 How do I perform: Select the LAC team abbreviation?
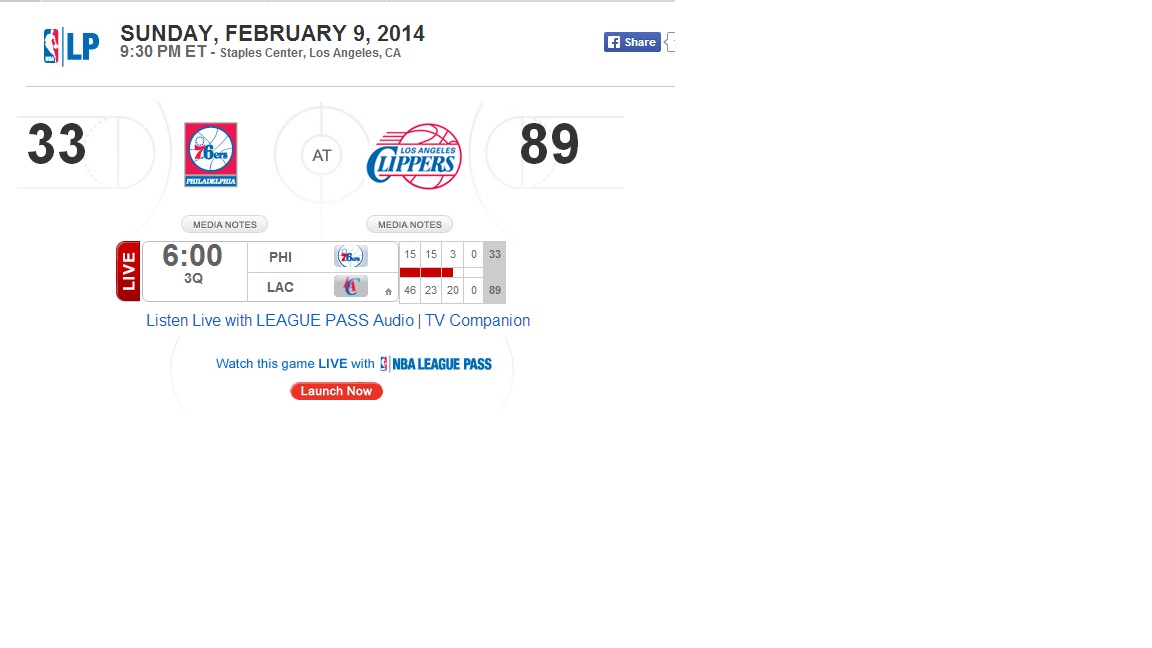(280, 287)
